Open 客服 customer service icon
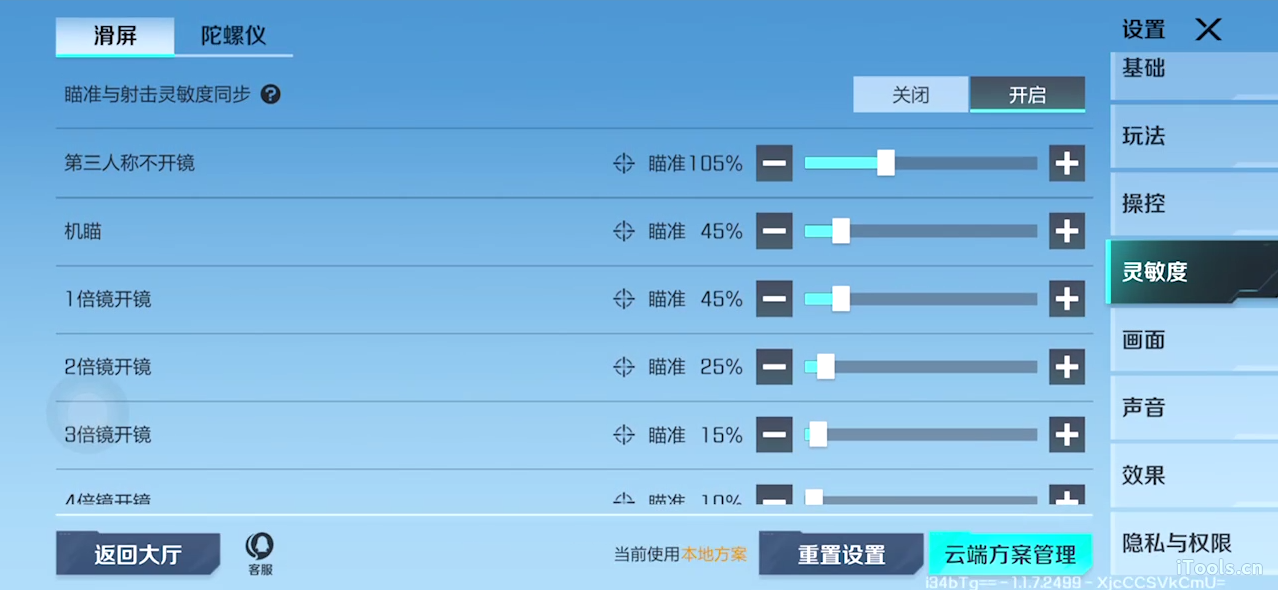This screenshot has height=590, width=1278. click(260, 552)
